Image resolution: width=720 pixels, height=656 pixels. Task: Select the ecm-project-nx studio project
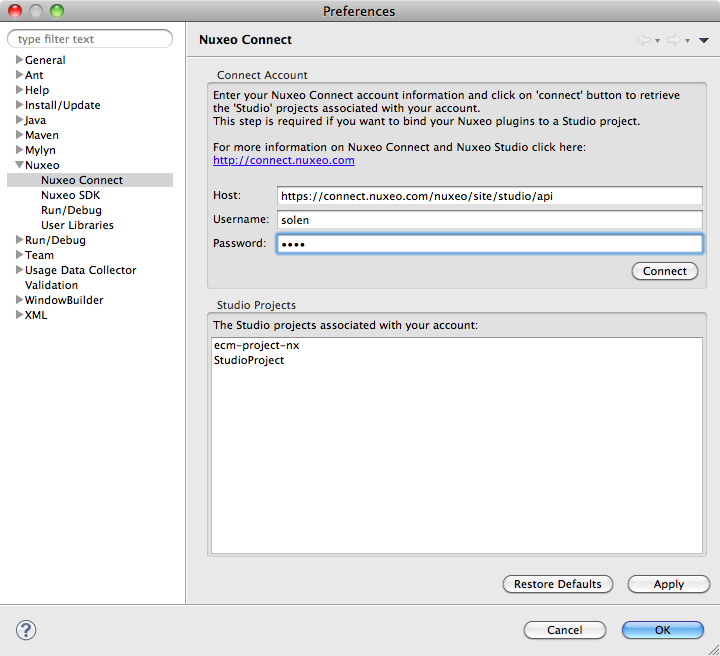click(257, 345)
